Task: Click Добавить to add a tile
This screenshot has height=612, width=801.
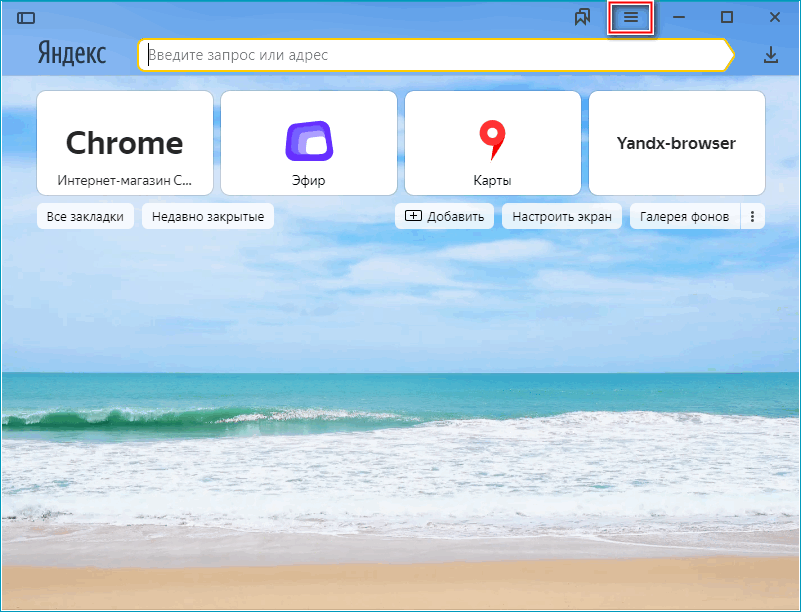Action: coord(444,217)
